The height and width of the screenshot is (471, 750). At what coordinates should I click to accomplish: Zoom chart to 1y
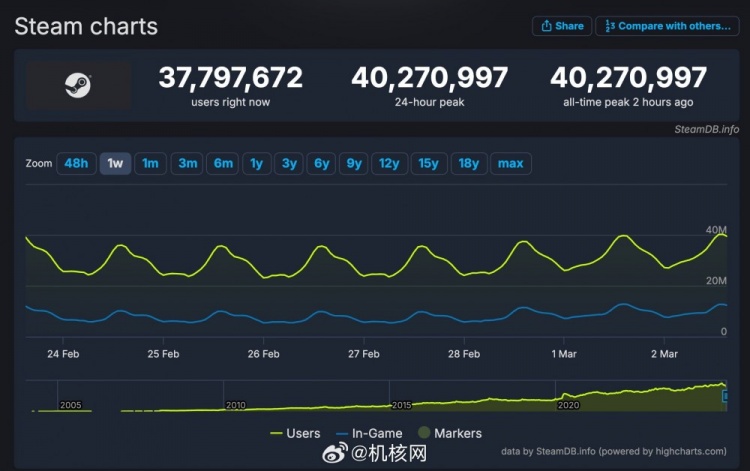point(257,164)
